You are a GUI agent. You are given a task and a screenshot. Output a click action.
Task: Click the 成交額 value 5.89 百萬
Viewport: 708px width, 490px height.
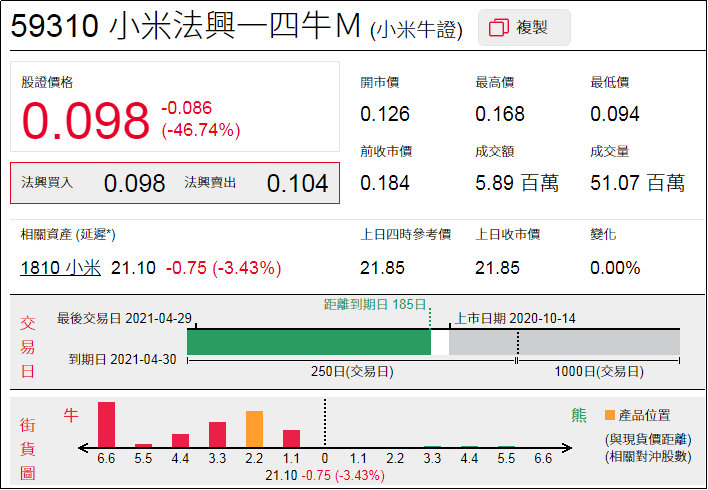coord(517,183)
